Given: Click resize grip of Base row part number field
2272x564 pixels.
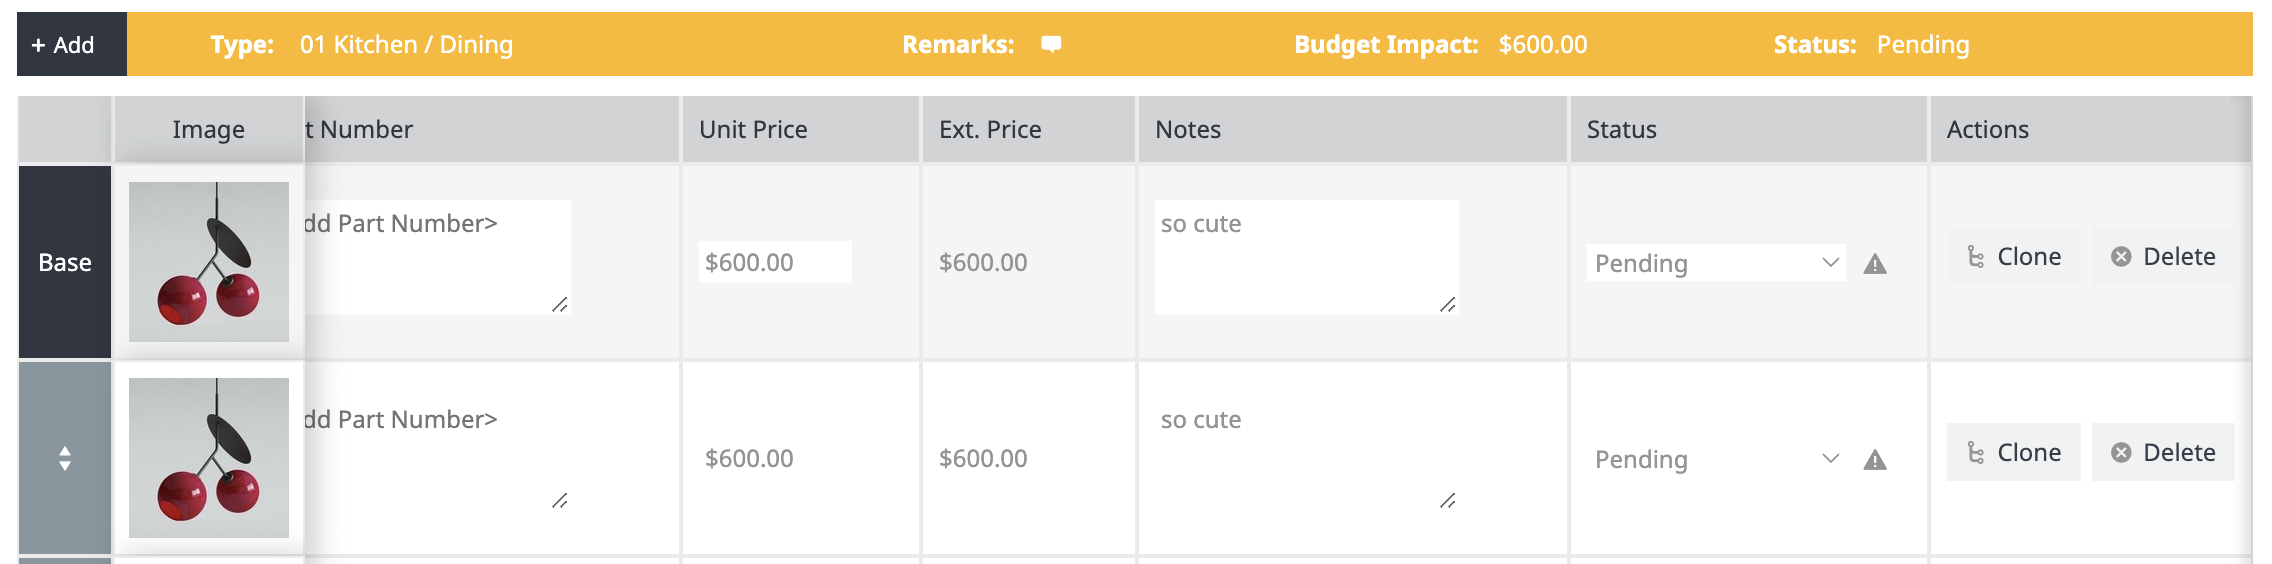Looking at the screenshot, I should tap(559, 304).
